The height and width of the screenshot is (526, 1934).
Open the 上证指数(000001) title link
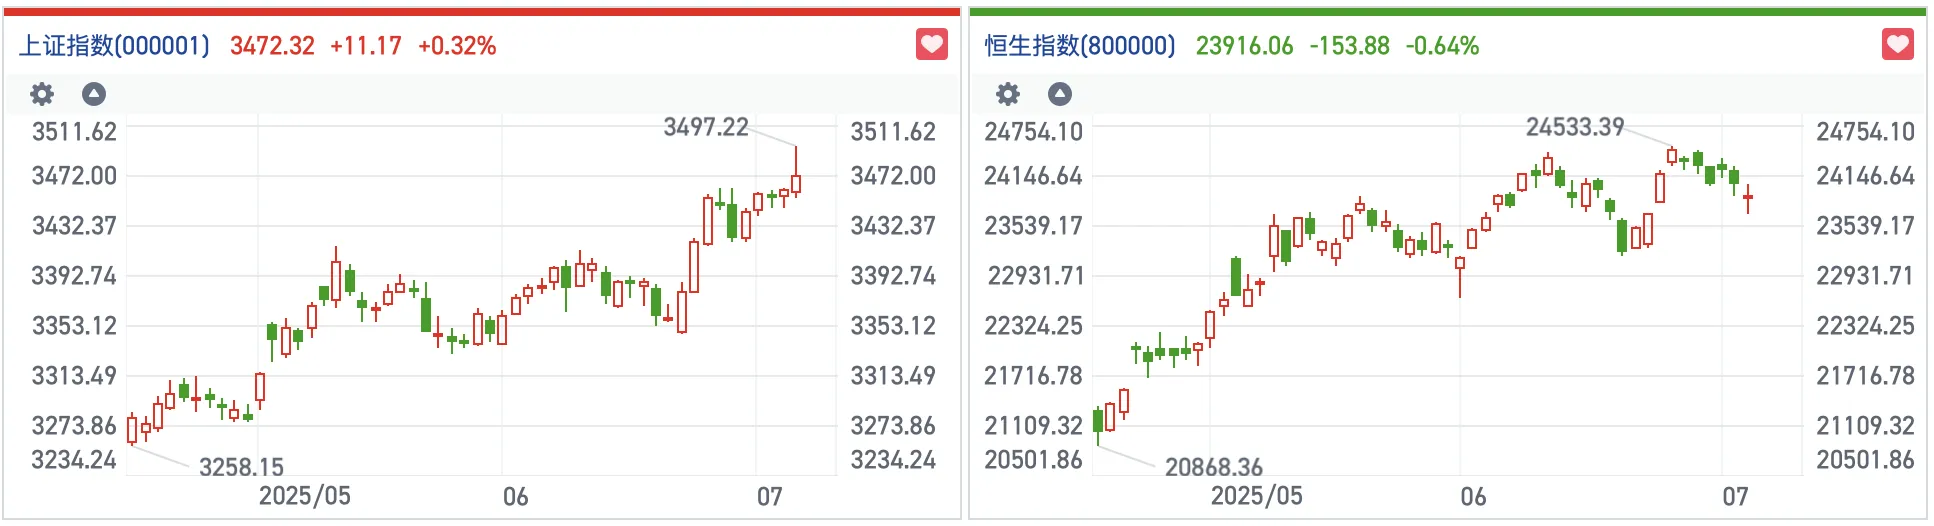point(114,46)
